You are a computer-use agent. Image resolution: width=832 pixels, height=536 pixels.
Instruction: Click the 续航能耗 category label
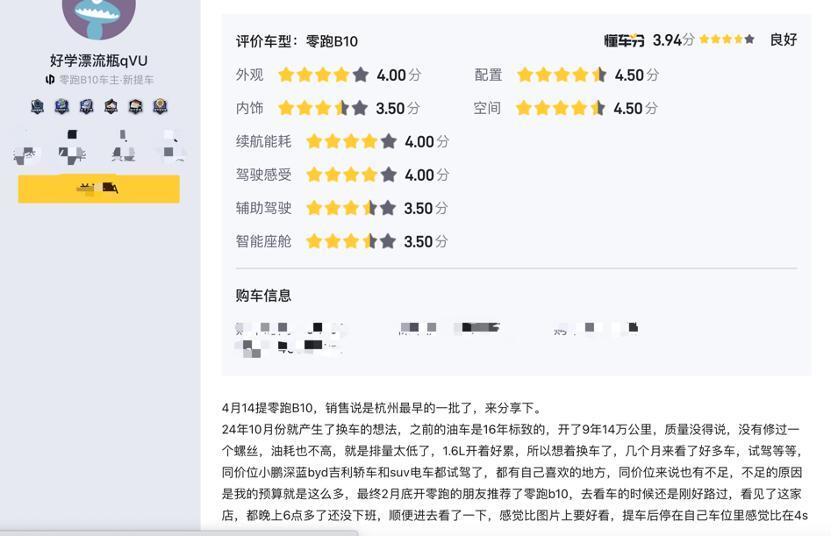click(x=264, y=142)
